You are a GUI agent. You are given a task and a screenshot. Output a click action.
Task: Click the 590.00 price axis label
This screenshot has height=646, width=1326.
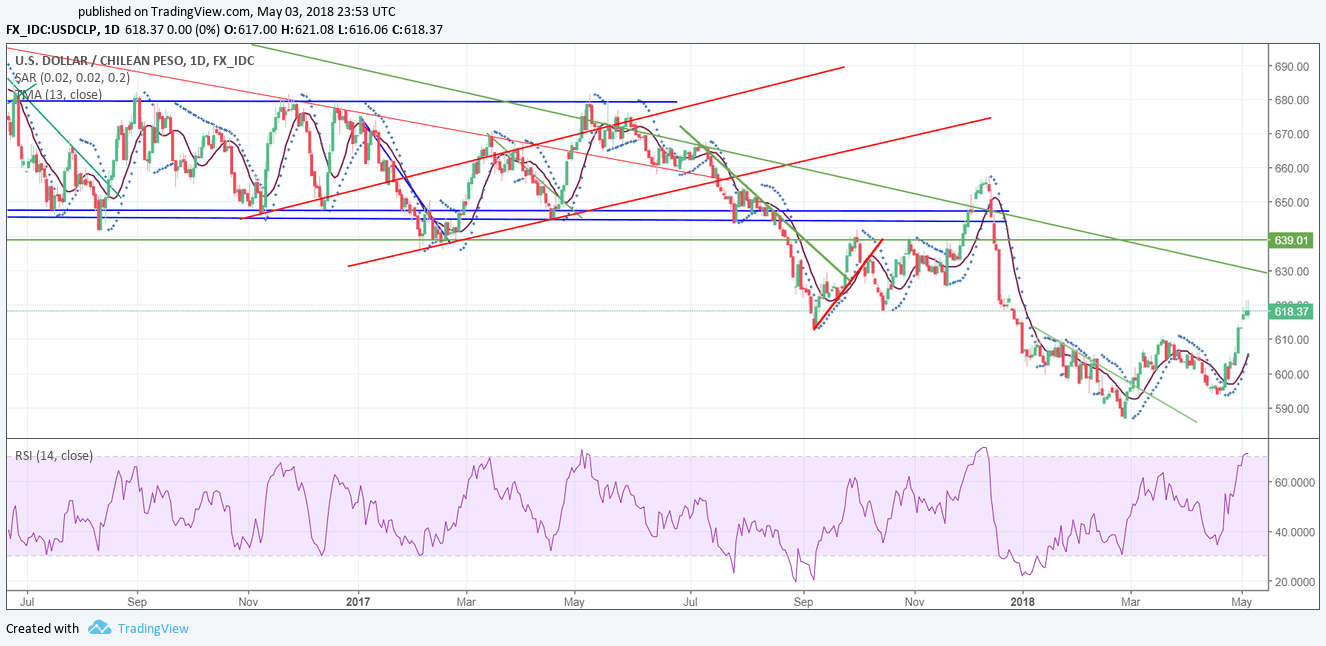tap(1292, 409)
